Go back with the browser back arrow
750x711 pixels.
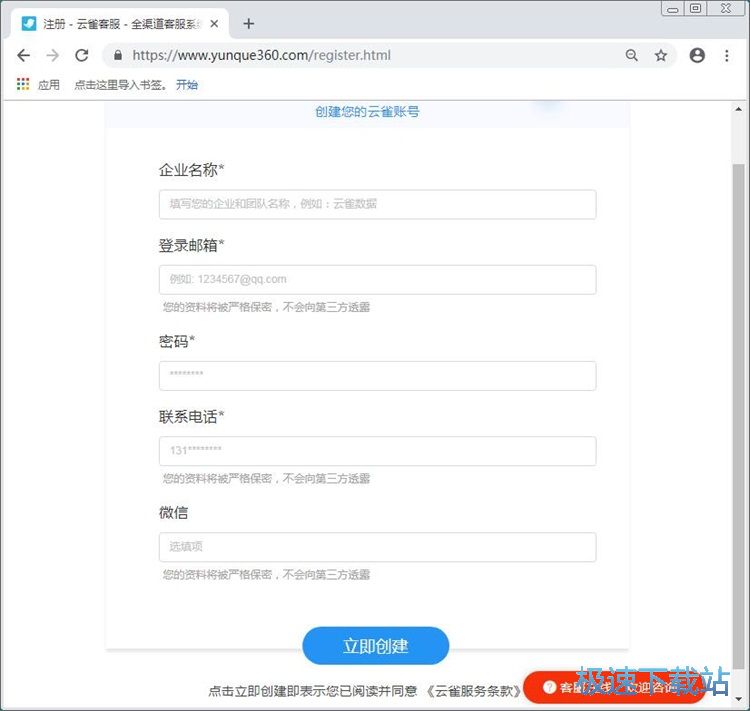[23, 56]
